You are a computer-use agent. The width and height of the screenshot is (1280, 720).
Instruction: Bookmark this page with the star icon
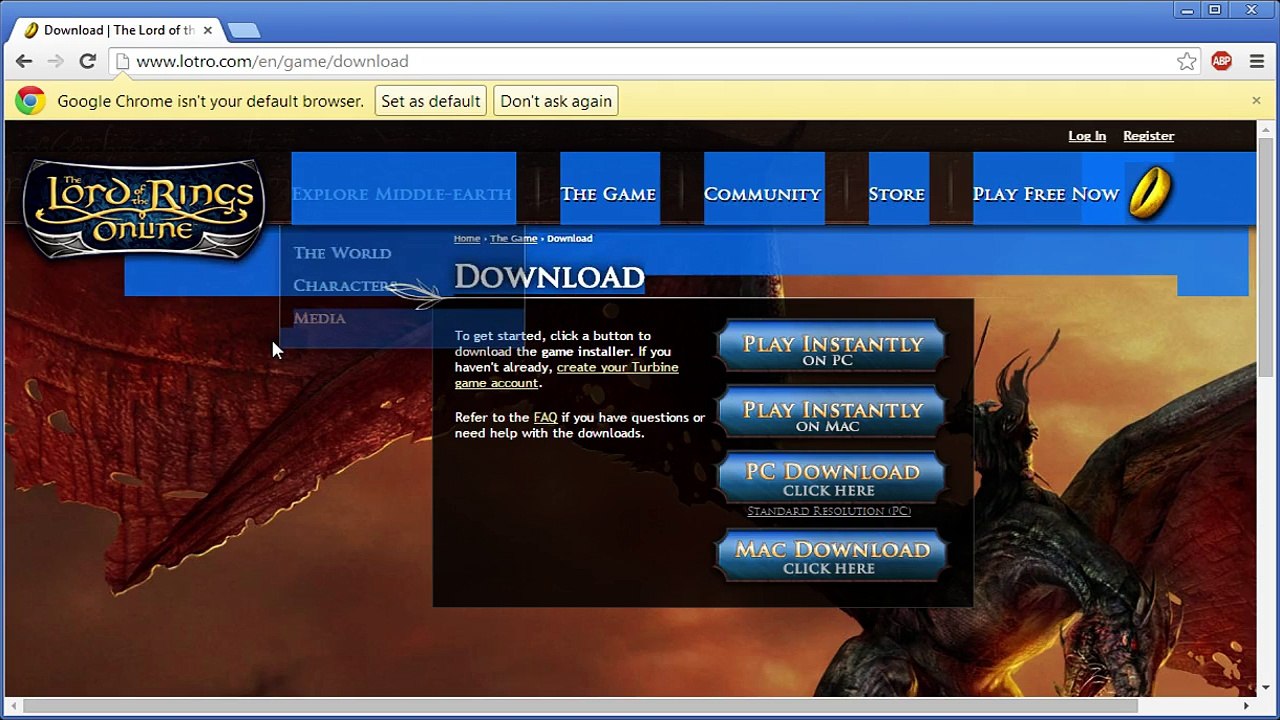pos(1187,61)
